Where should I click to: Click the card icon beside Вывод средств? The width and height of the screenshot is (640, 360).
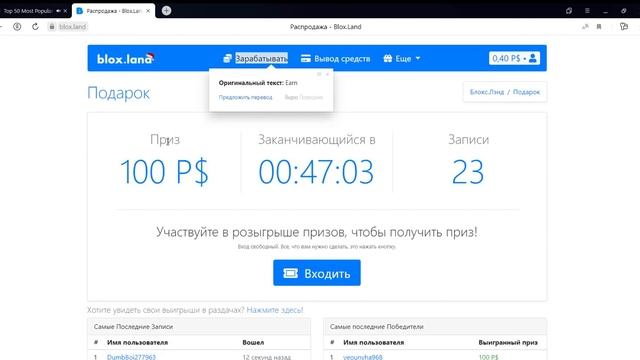[x=306, y=58]
